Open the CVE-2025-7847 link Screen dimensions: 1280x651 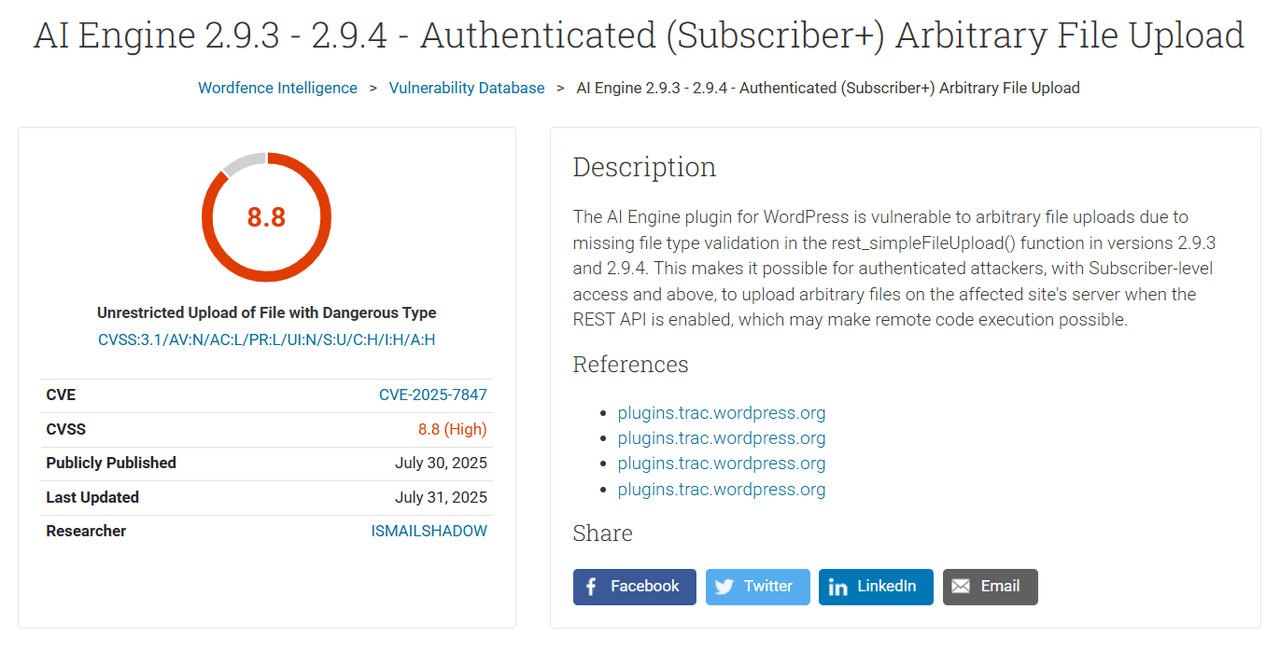click(433, 395)
